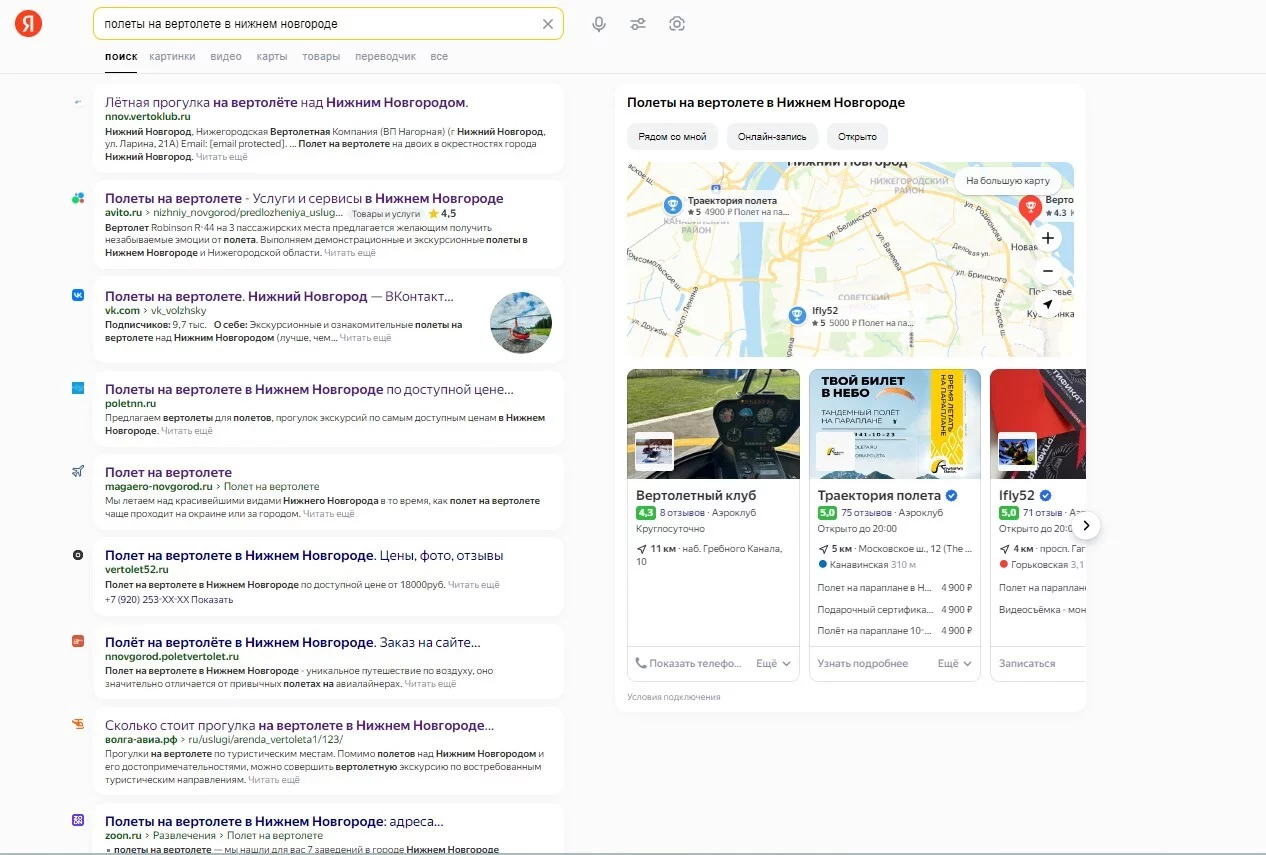Expand "Ещё" dropdown on Вертолетный клуб card
Screen dimensions: 1266x855
[x=773, y=663]
